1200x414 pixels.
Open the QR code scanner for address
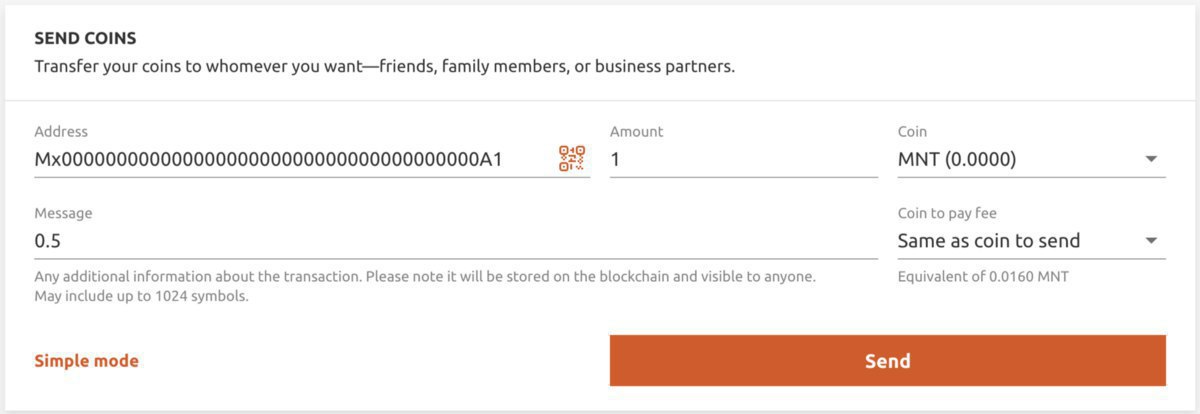571,159
